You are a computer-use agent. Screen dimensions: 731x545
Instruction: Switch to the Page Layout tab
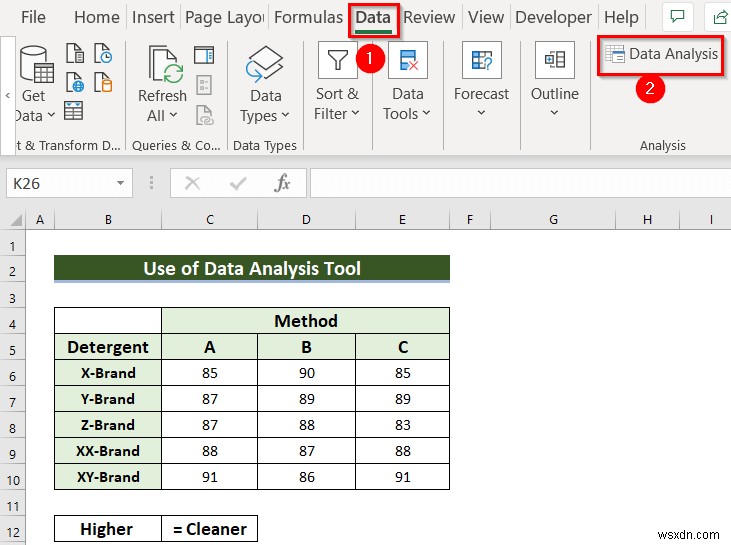coord(225,18)
